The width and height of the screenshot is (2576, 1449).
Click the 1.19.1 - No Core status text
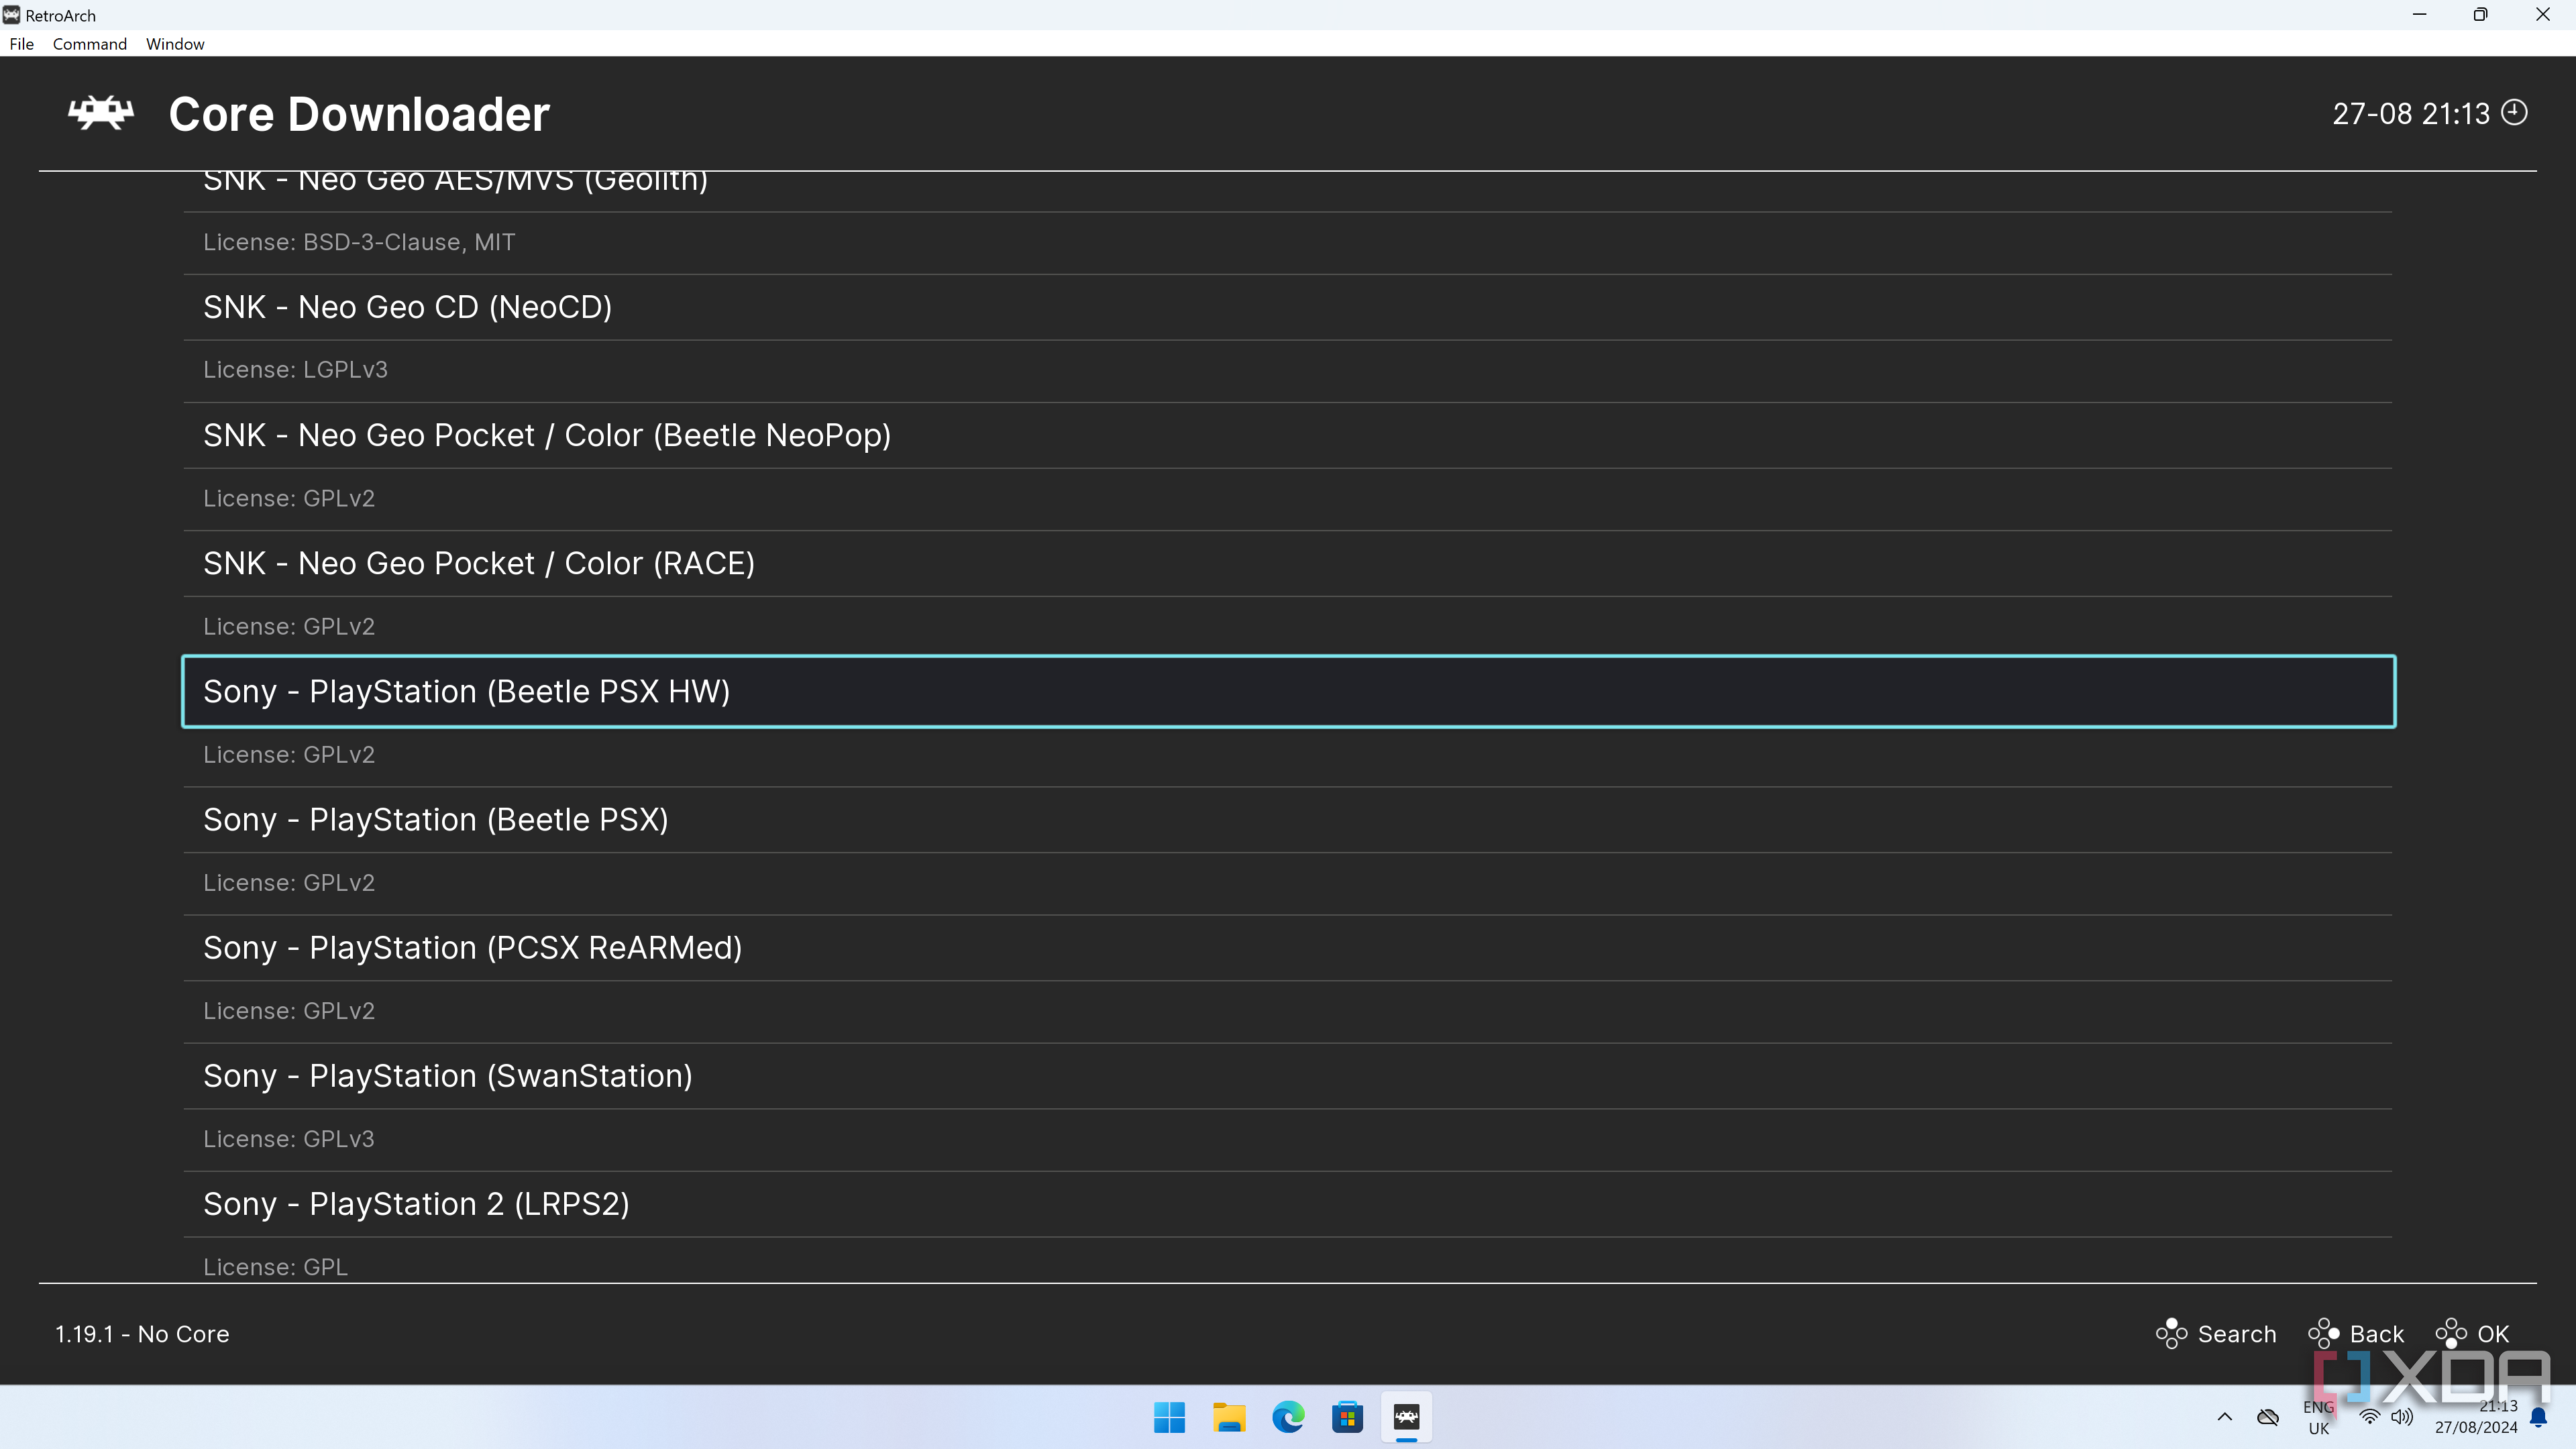pyautogui.click(x=142, y=1334)
